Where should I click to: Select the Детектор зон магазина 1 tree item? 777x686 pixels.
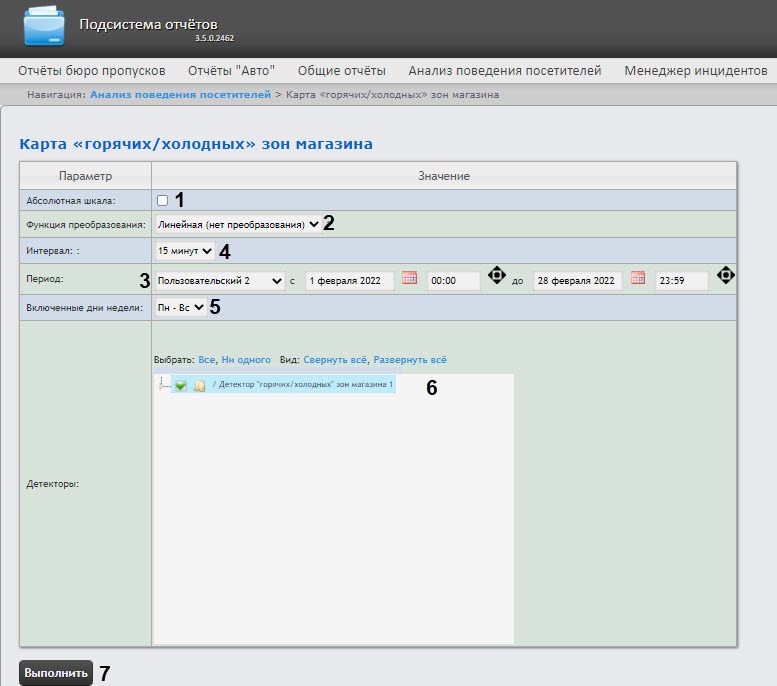point(304,384)
